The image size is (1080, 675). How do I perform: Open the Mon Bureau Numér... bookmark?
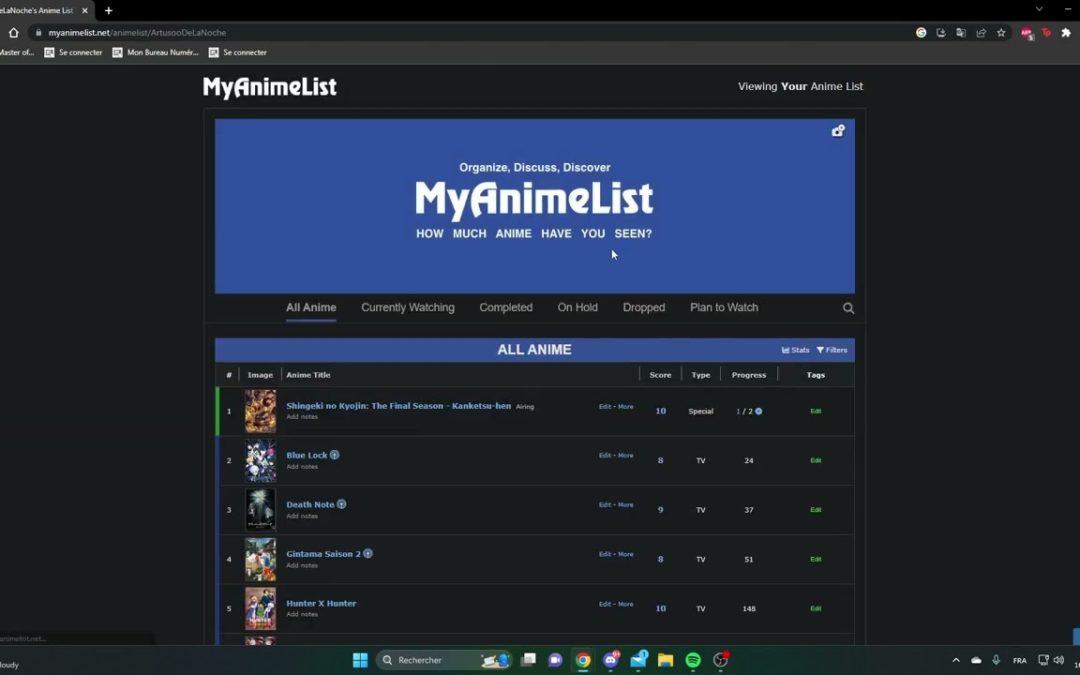click(x=156, y=52)
